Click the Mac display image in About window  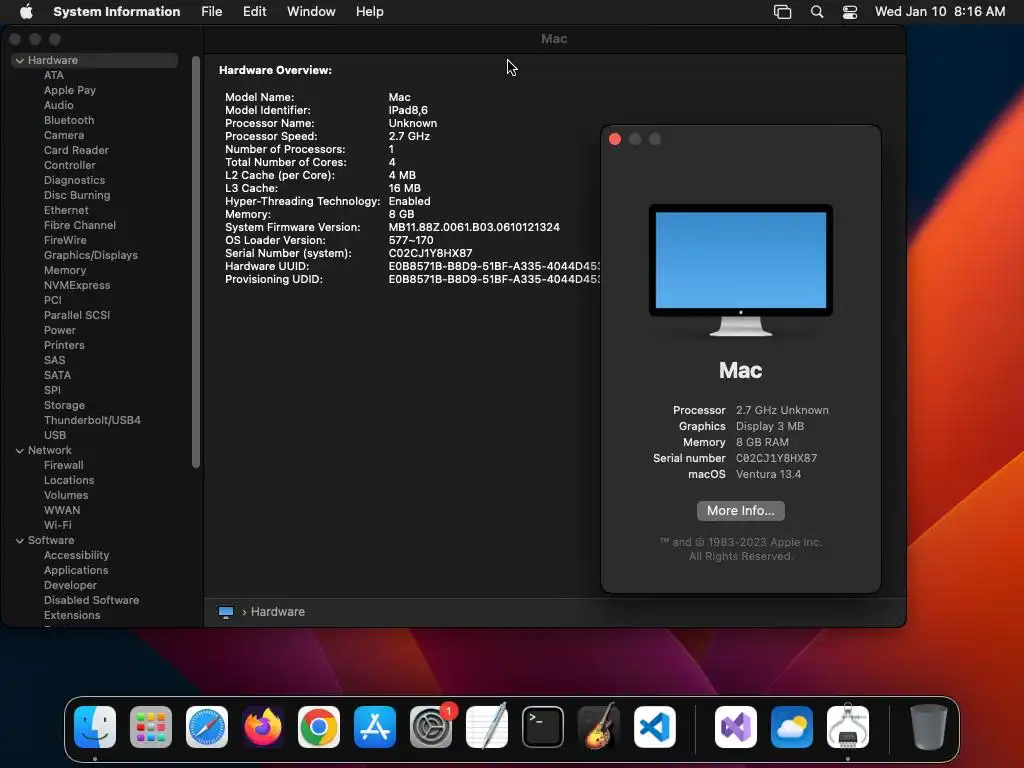[741, 270]
